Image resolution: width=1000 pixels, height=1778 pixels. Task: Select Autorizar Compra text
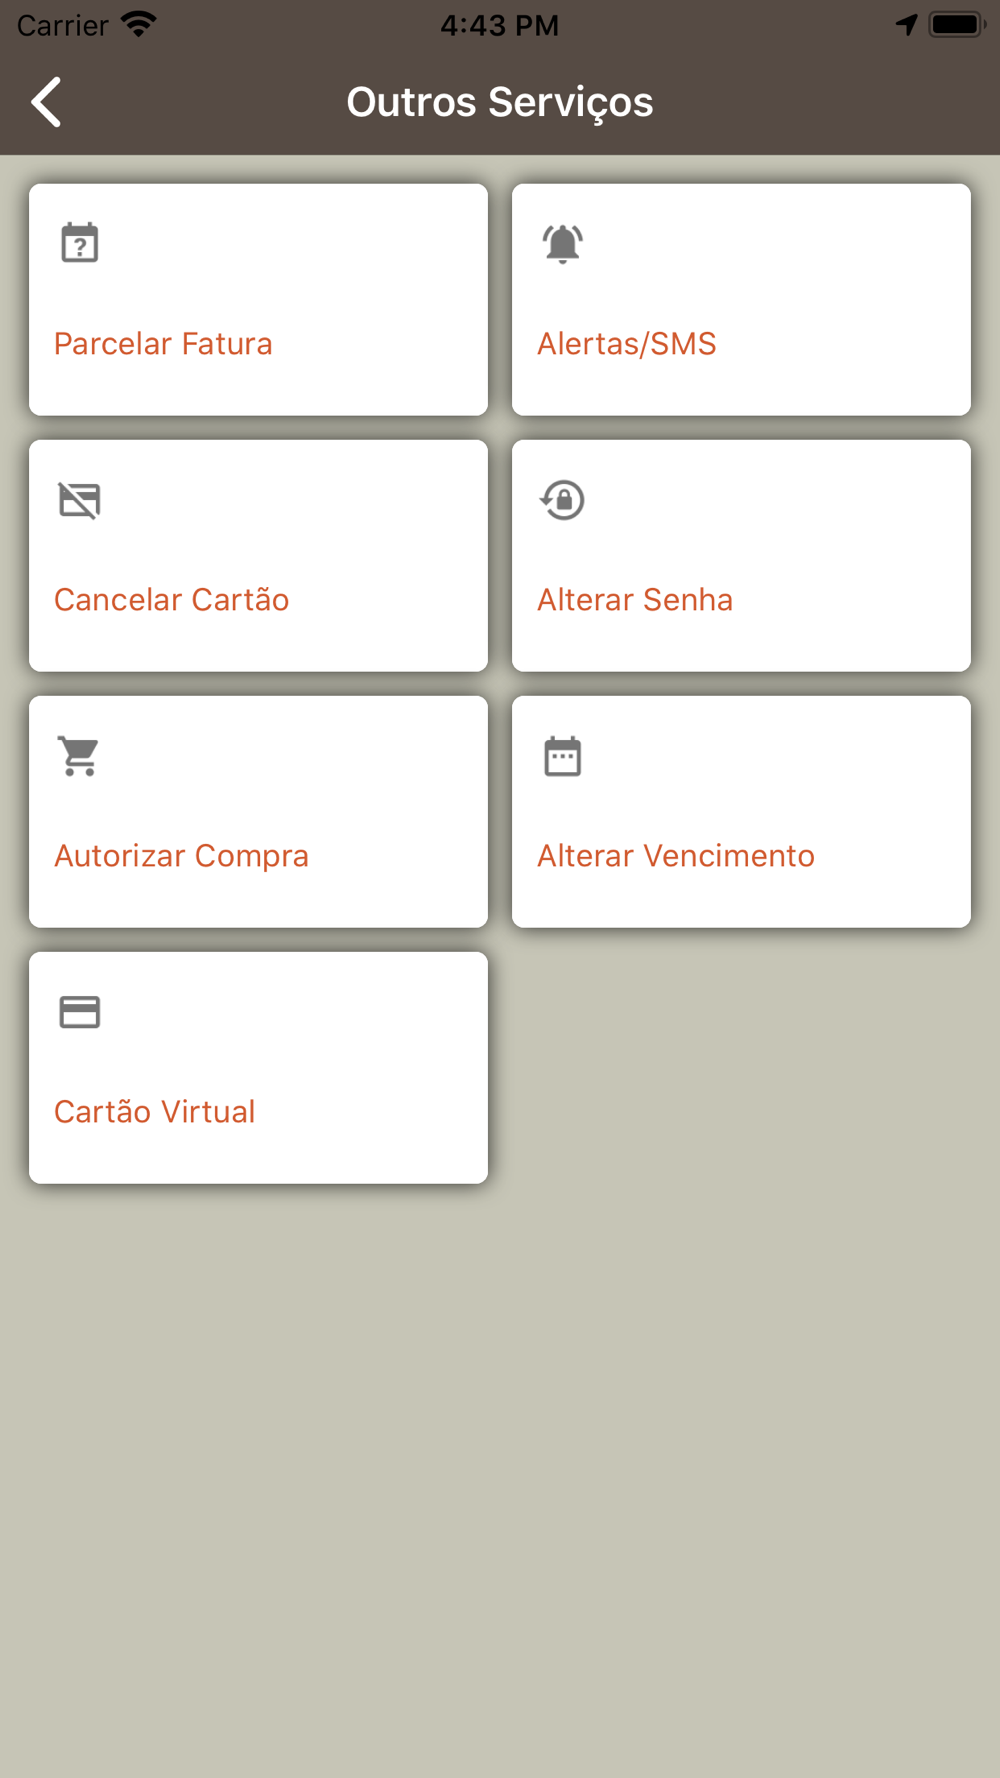(181, 856)
